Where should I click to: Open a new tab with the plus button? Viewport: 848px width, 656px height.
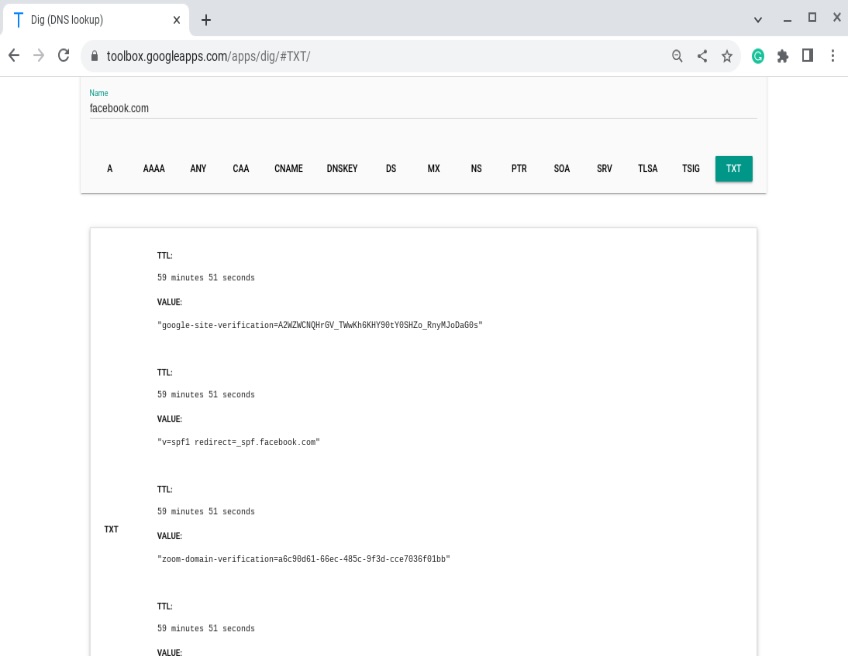(x=206, y=20)
